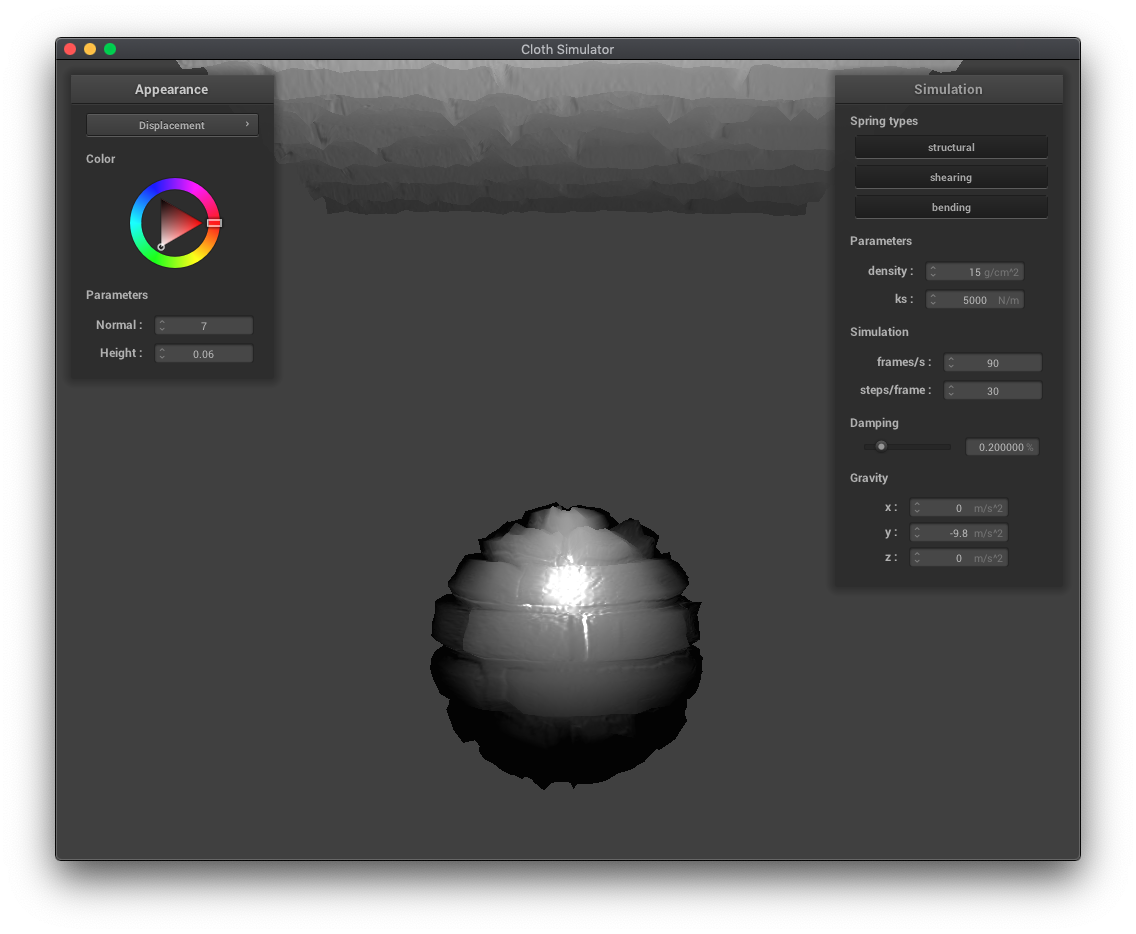Click the Height field stepper arrows
1136x934 pixels.
(162, 354)
